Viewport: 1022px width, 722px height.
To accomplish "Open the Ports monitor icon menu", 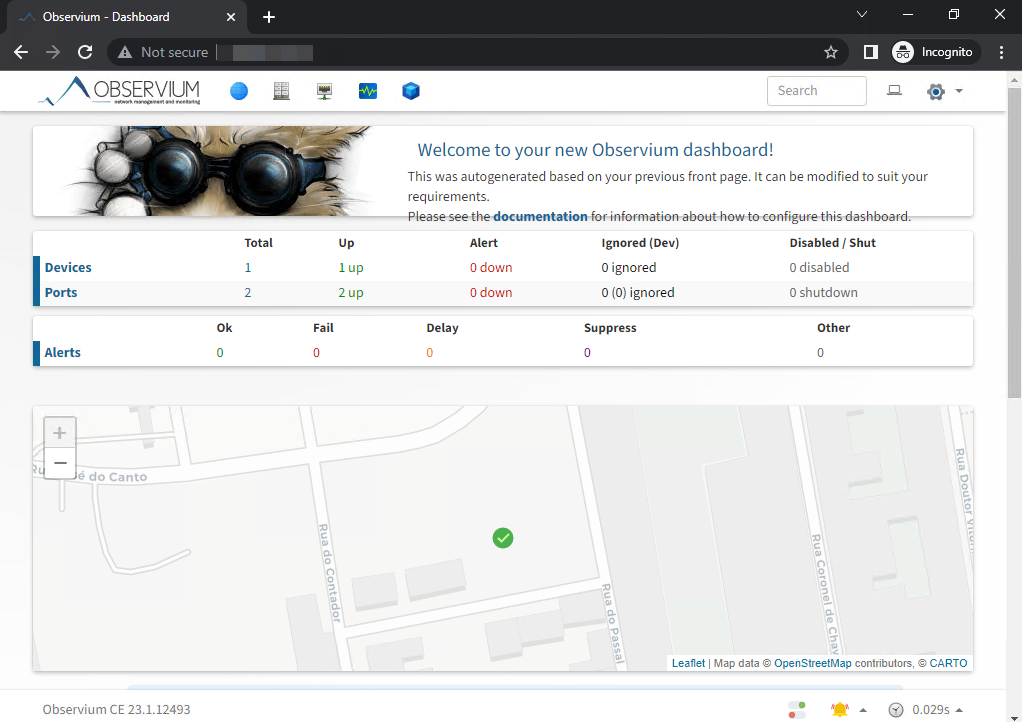I will 324,90.
